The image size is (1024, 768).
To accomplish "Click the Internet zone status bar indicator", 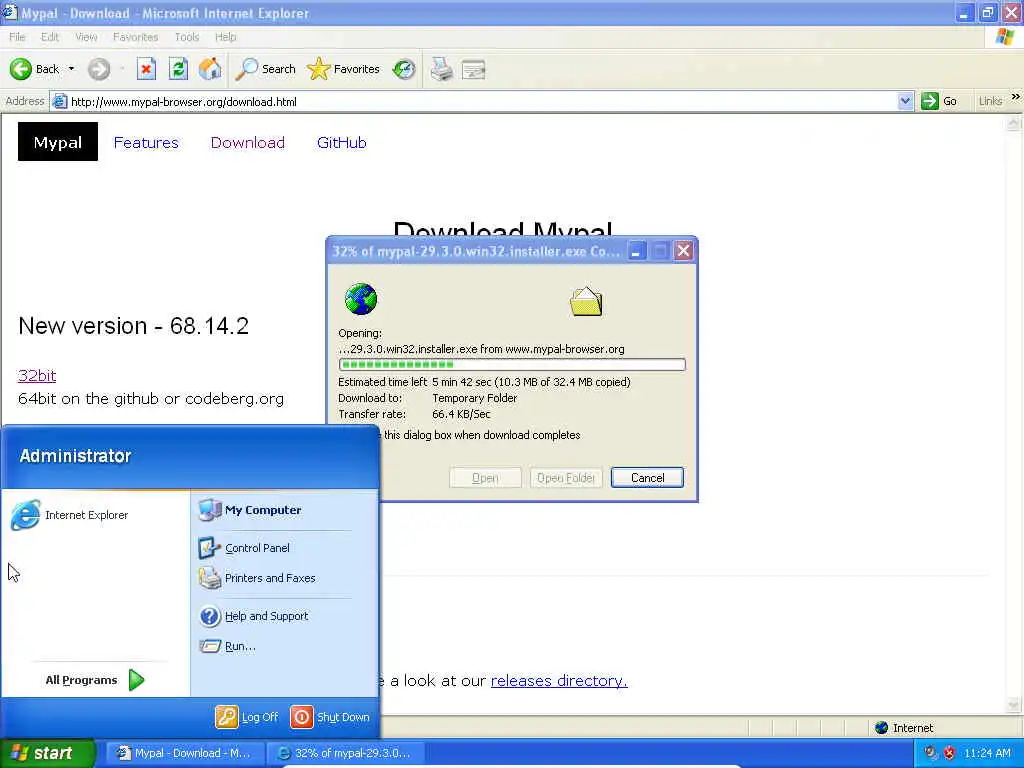I will [x=904, y=728].
